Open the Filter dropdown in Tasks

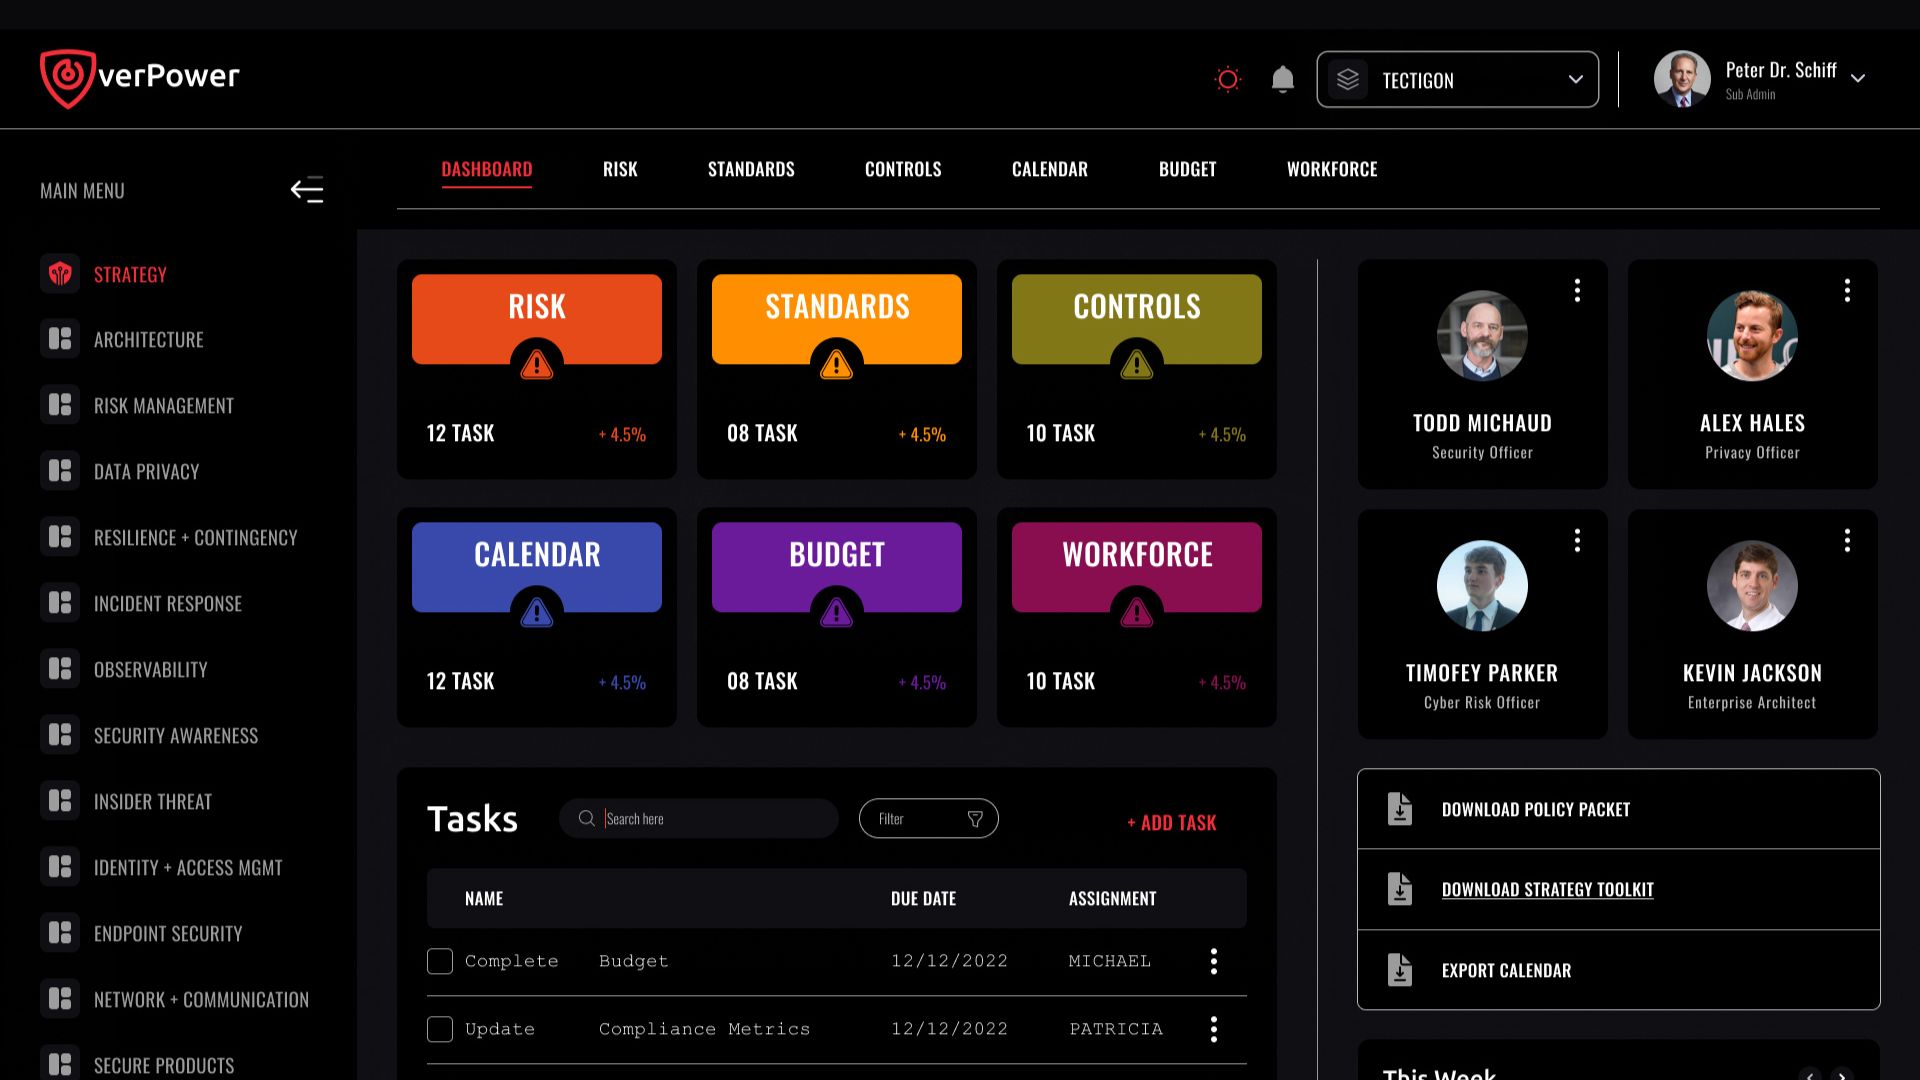point(928,819)
